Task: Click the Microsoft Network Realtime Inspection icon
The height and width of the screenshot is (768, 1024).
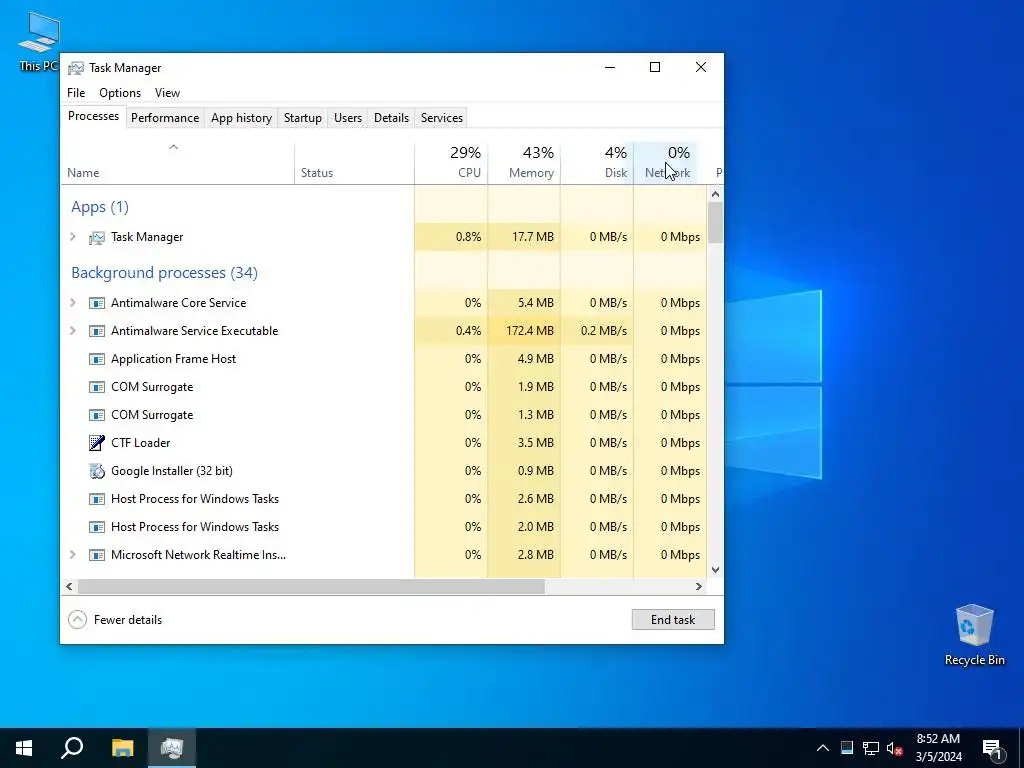Action: point(97,555)
